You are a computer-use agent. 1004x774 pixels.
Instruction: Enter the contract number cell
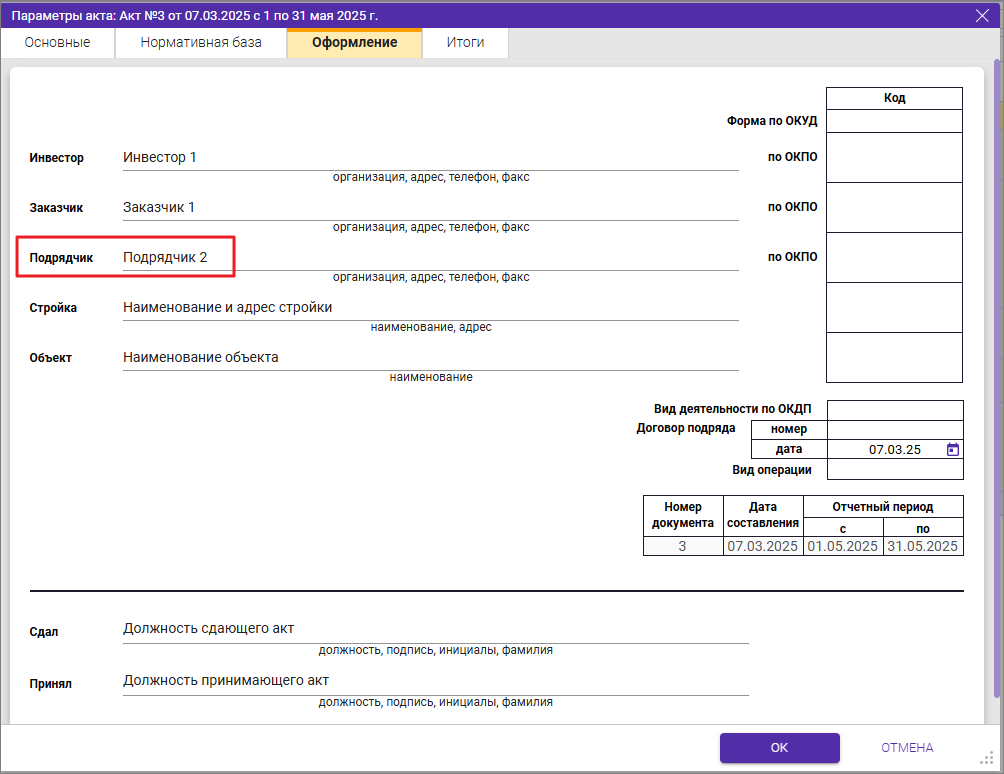[x=896, y=430]
